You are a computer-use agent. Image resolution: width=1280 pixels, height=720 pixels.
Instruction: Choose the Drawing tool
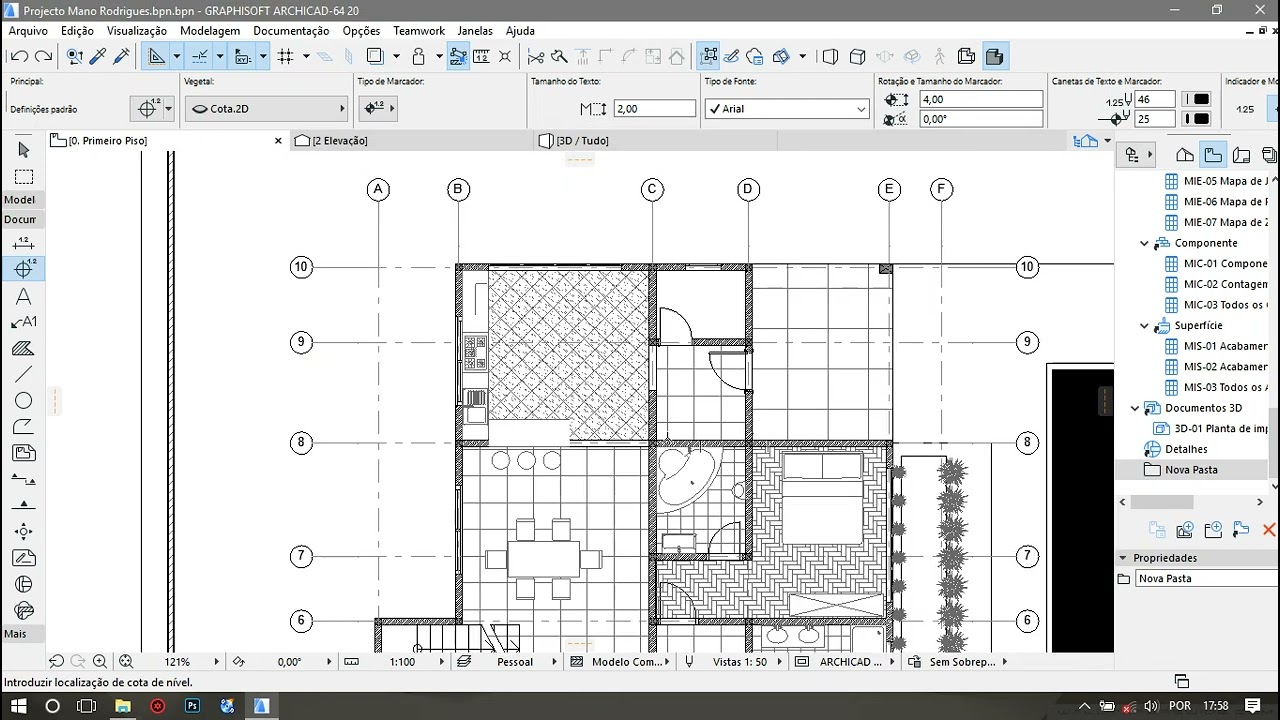click(x=24, y=453)
